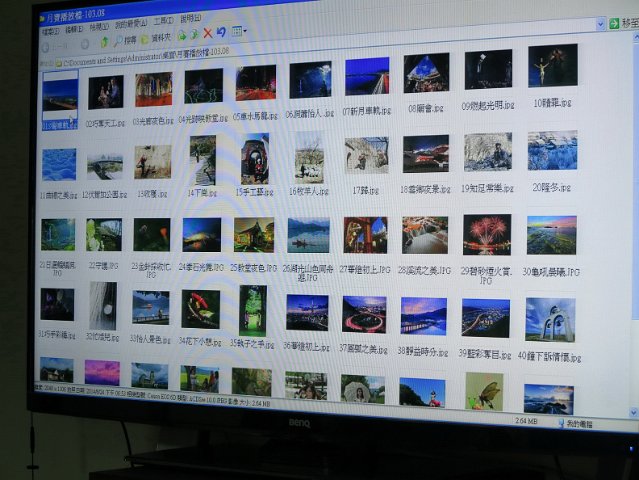Click the 08廟會.jpg file name

click(425, 109)
